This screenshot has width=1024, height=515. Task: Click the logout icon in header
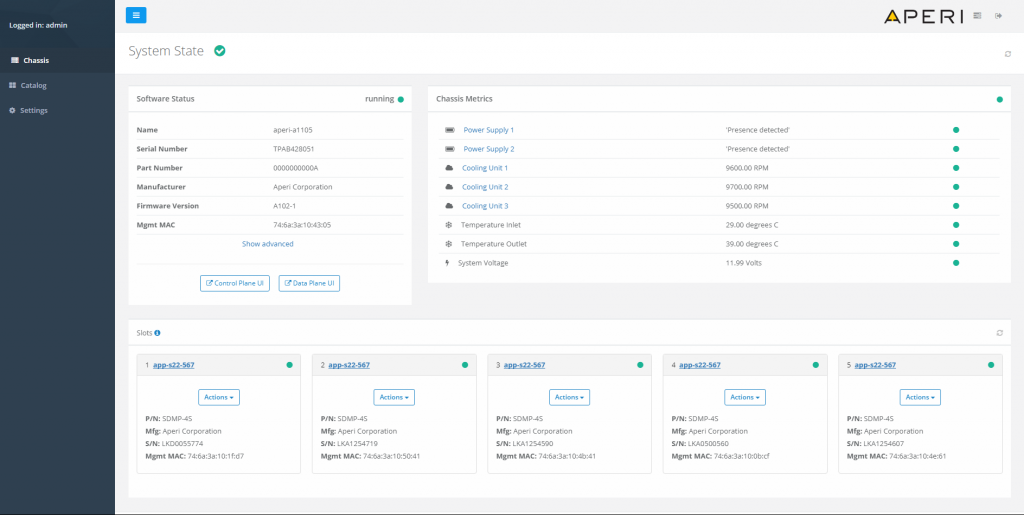998,15
